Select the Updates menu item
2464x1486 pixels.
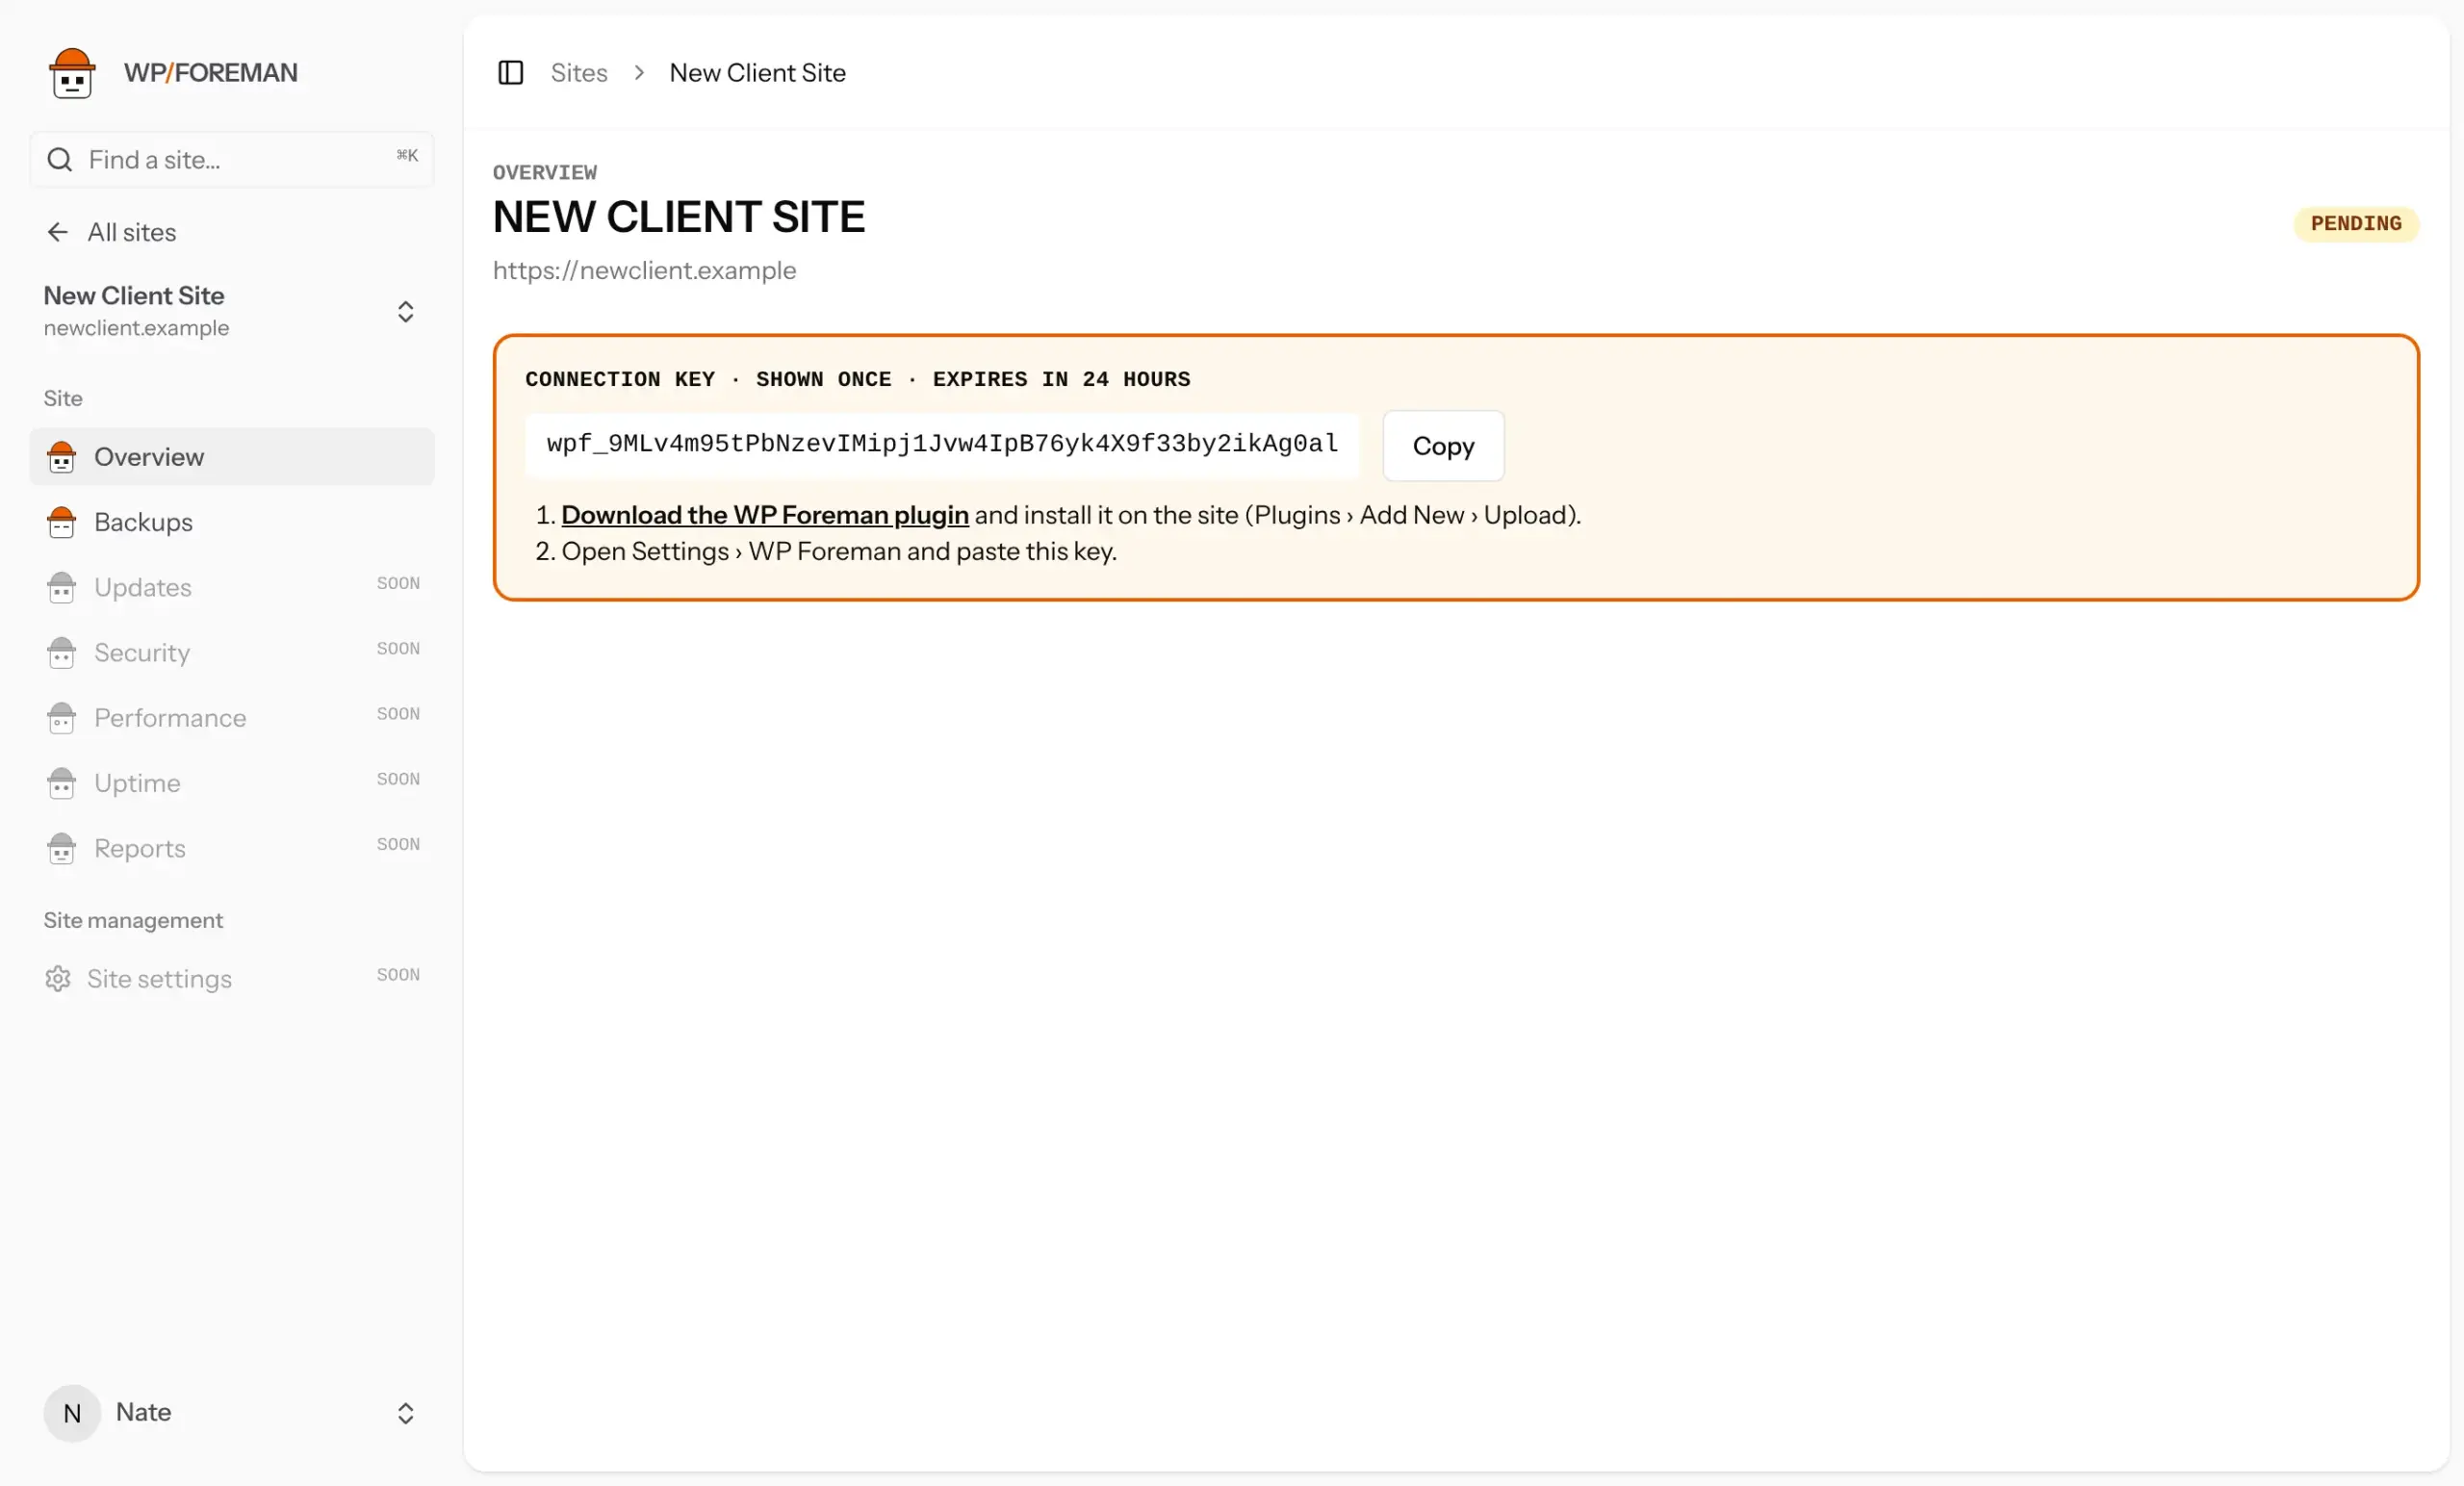click(x=232, y=587)
